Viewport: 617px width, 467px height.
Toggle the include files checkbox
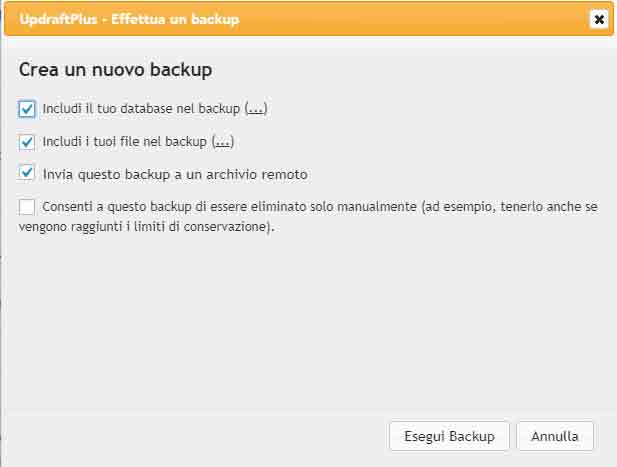click(27, 141)
